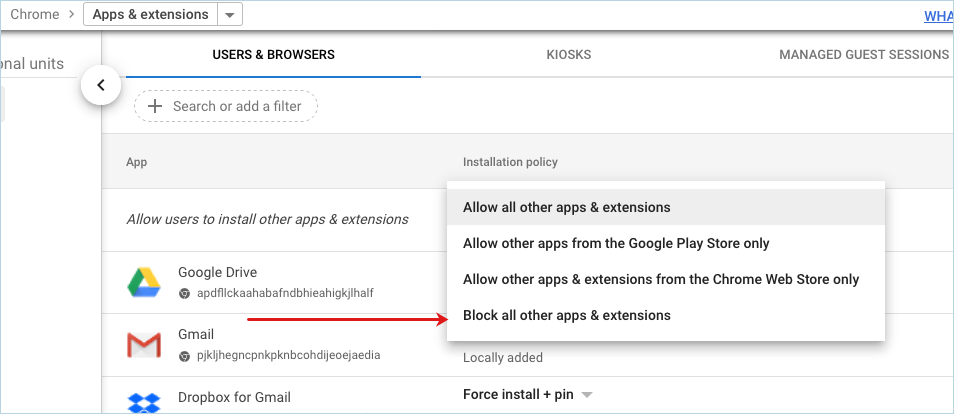
Task: Select the Dropbox for Gmail app name
Action: (x=234, y=398)
